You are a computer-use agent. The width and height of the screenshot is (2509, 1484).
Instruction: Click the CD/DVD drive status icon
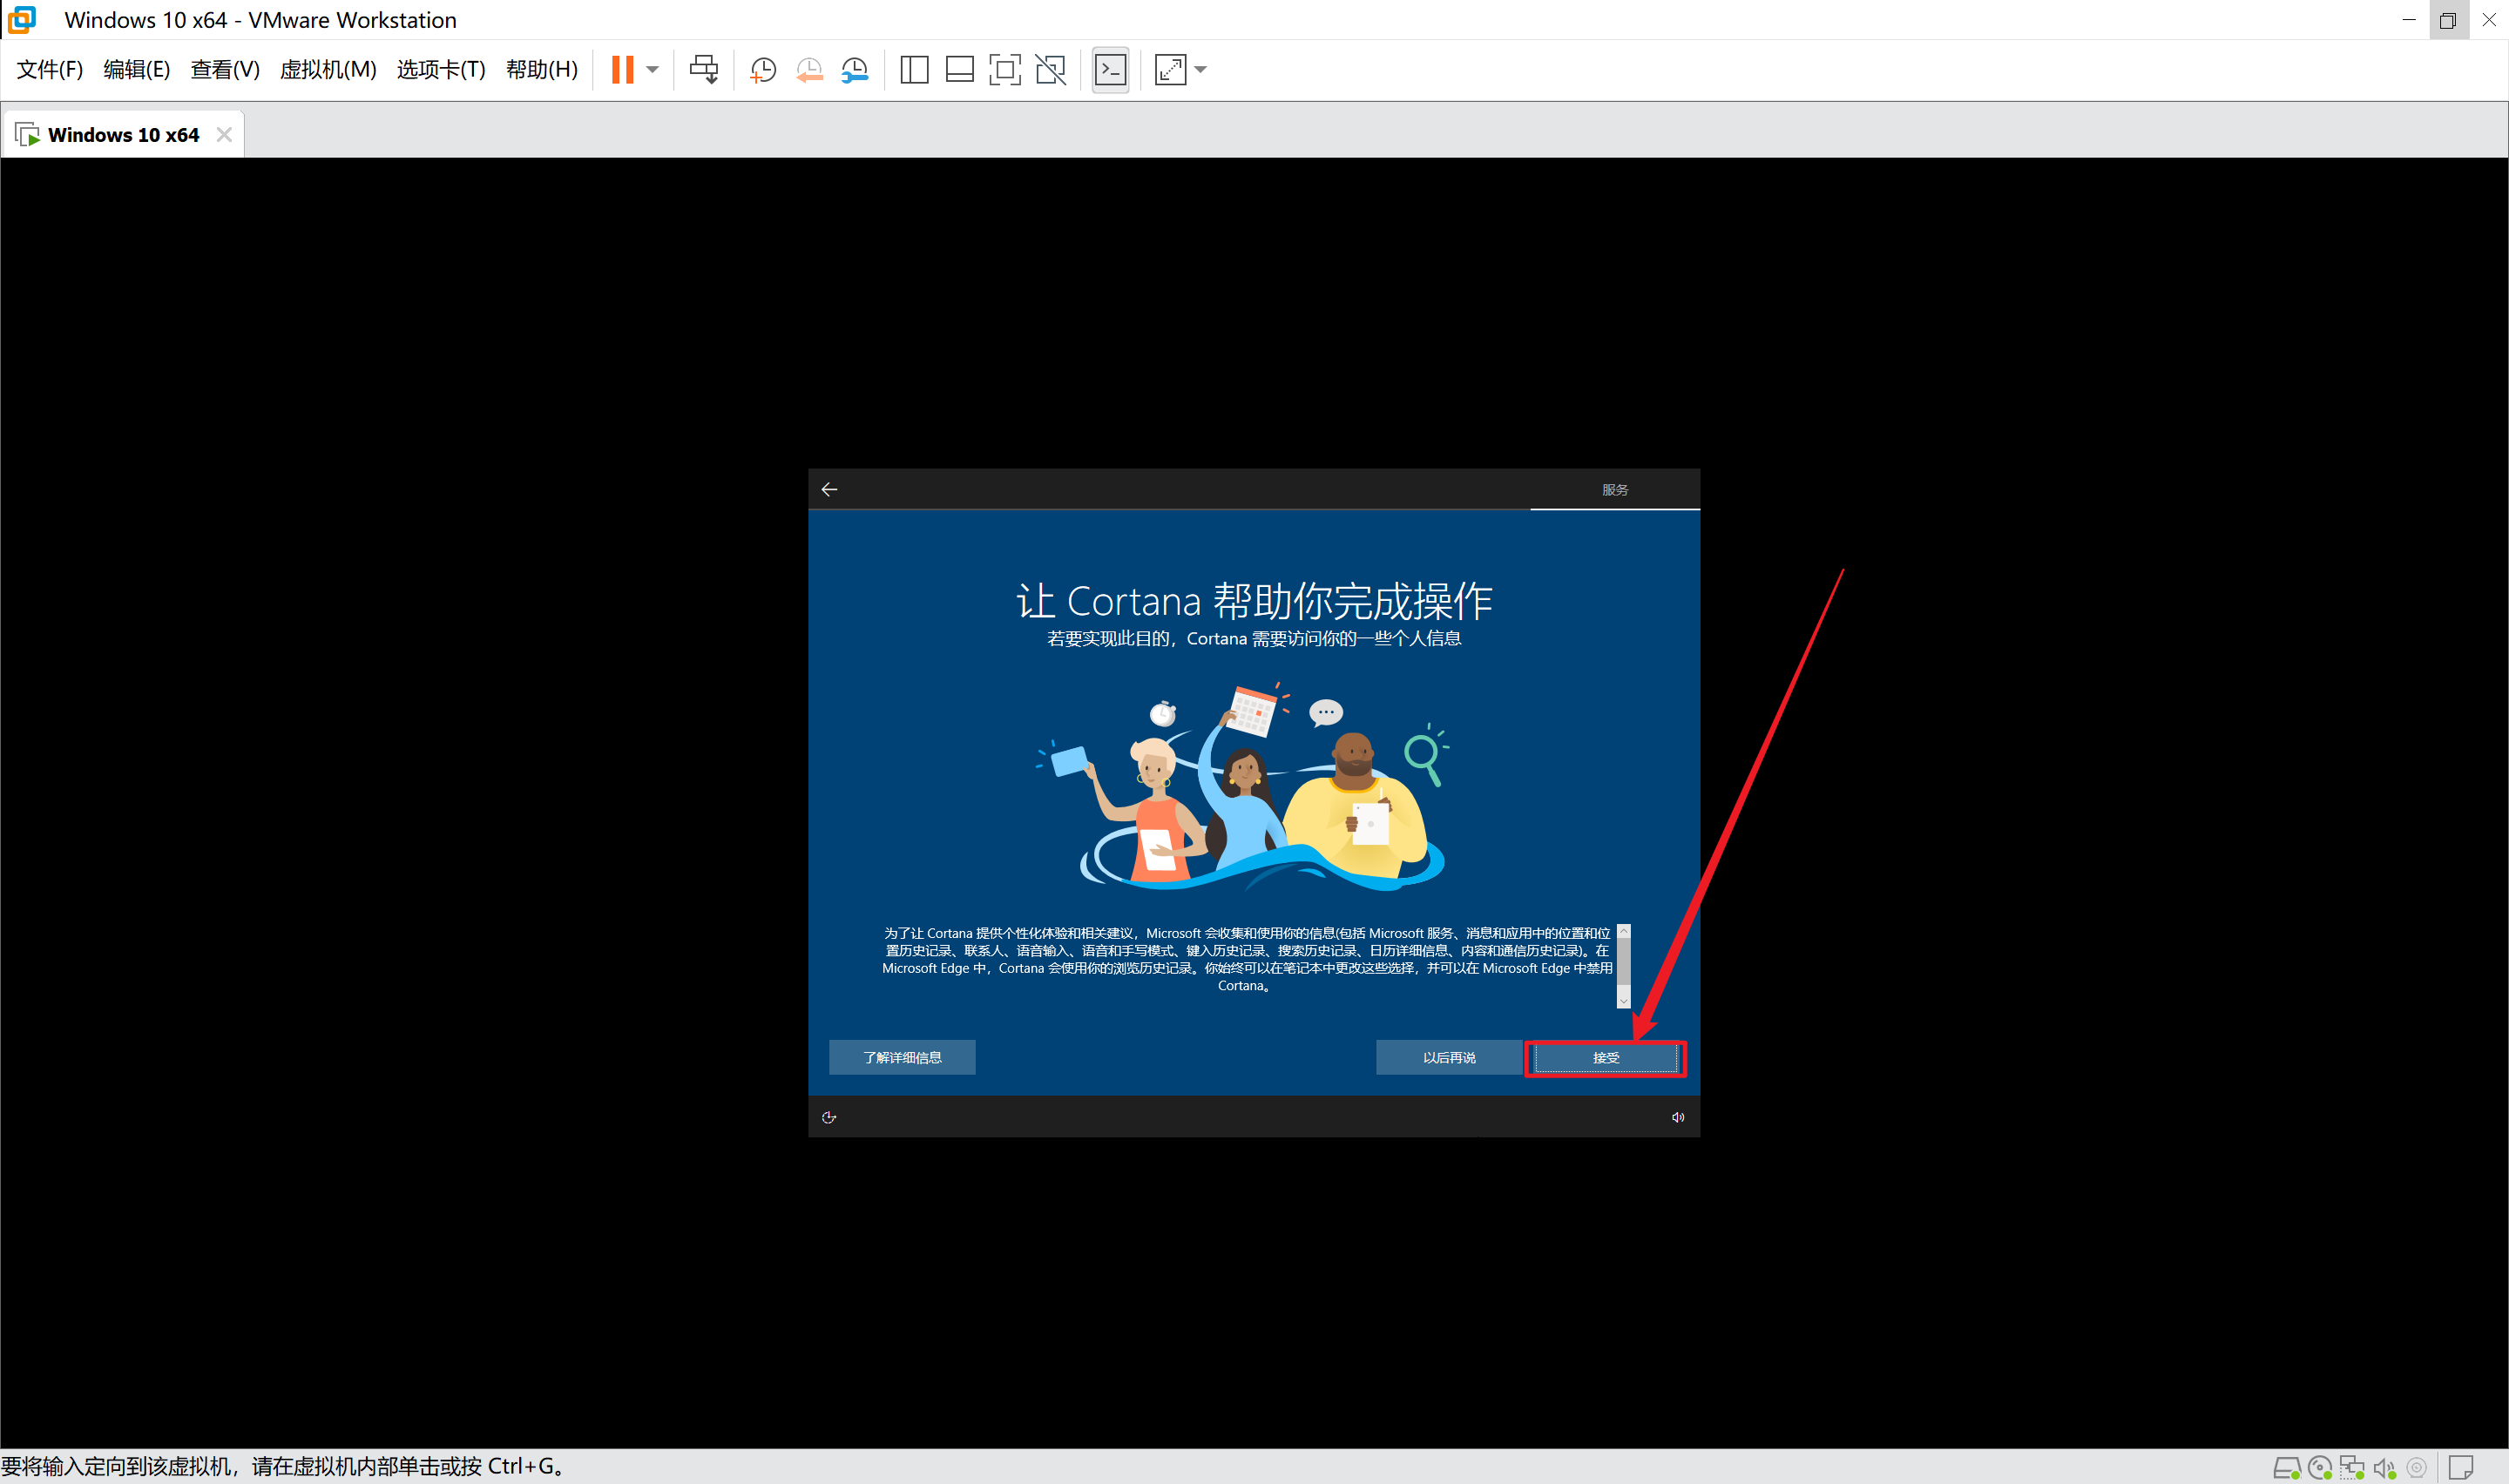coord(2319,1467)
